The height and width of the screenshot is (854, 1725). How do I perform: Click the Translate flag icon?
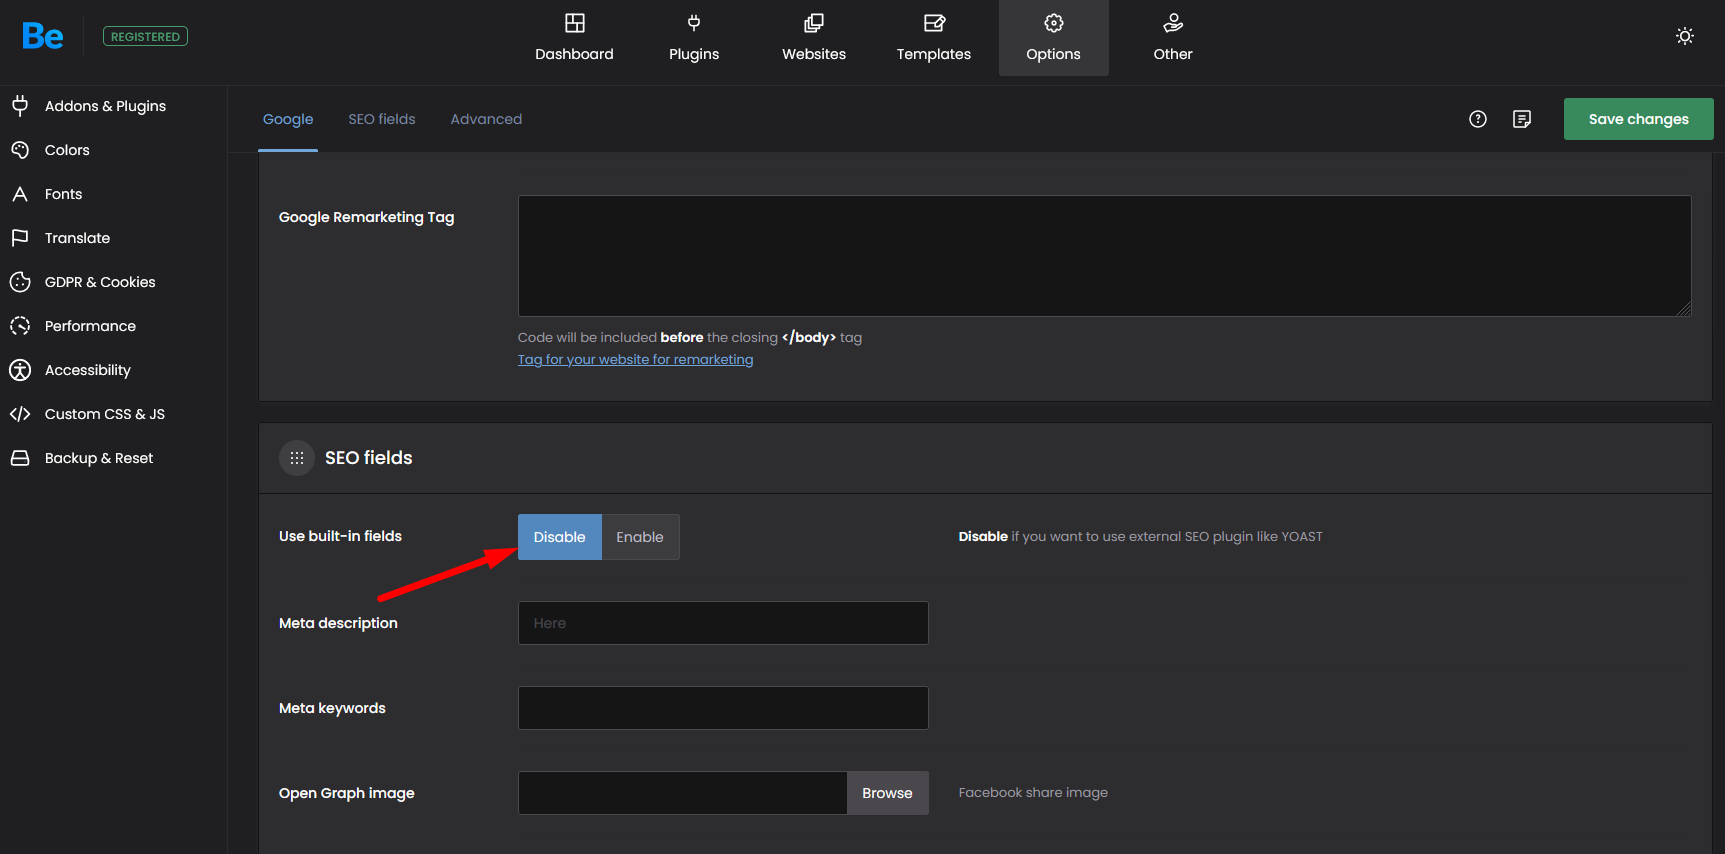tap(20, 238)
